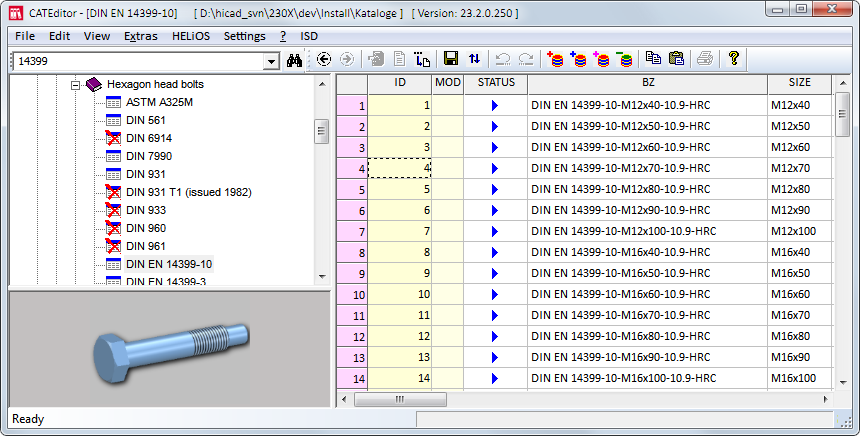Screen dimensions: 860x436
Task: Click the paste clipboard icon
Action: 677,58
